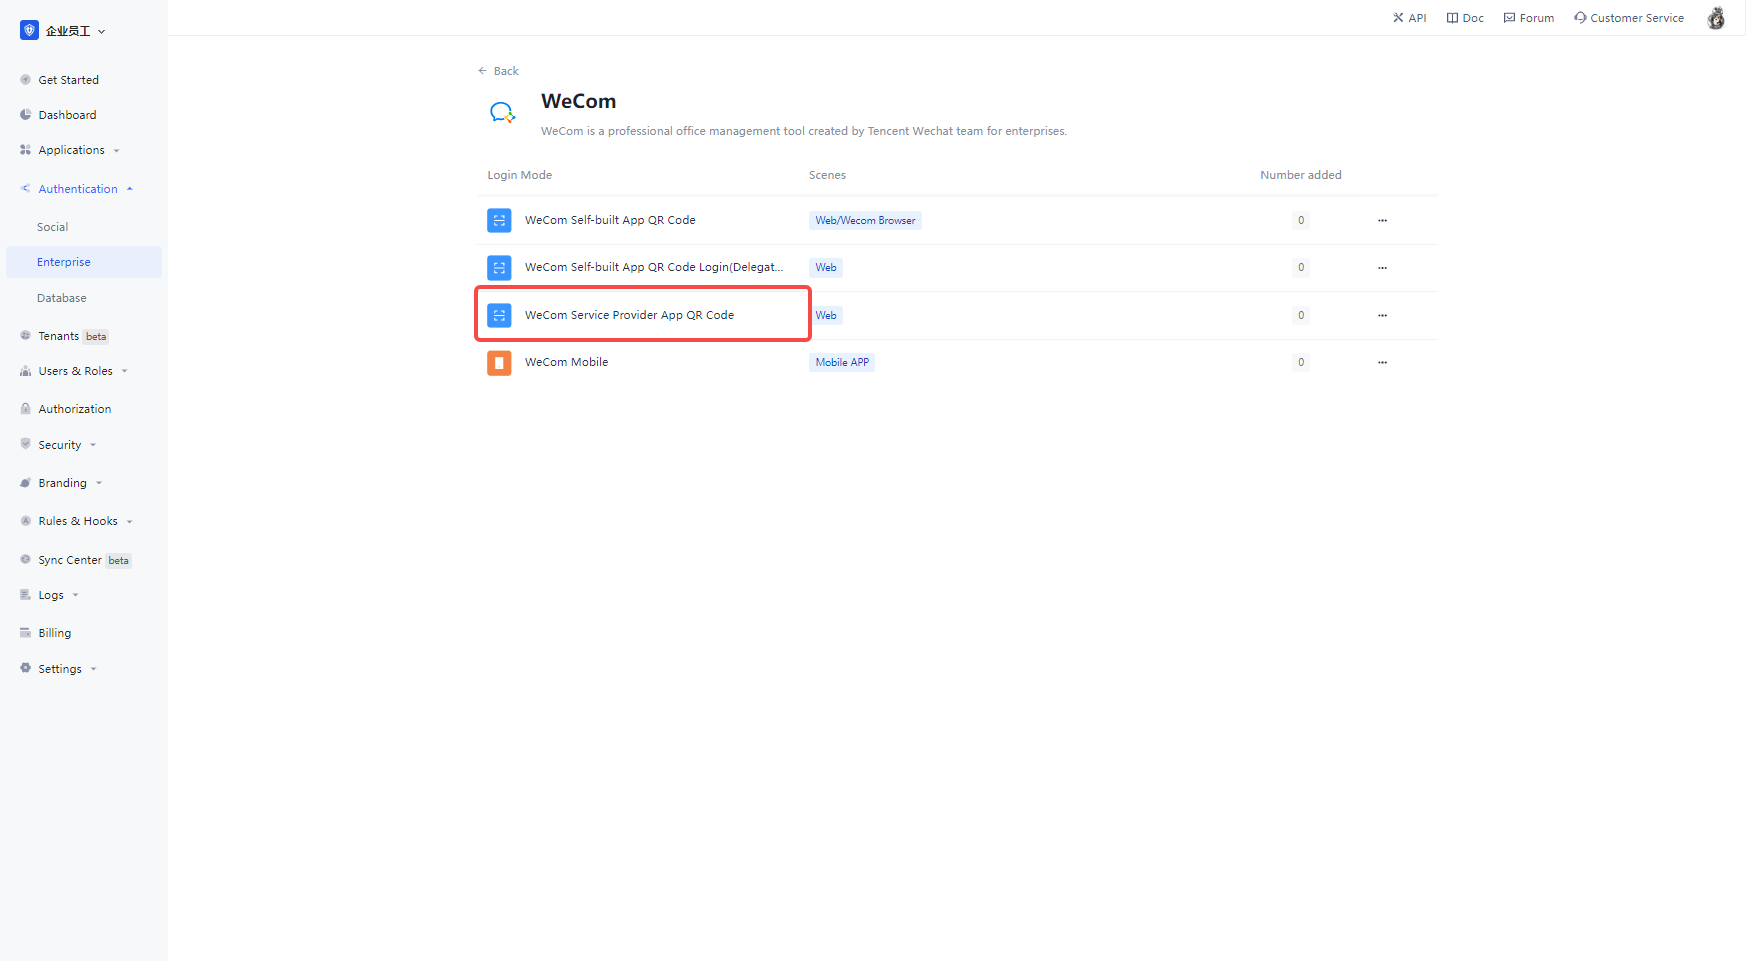Switch to the Social authentication tab
Viewport: 1746px width, 961px height.
(52, 226)
